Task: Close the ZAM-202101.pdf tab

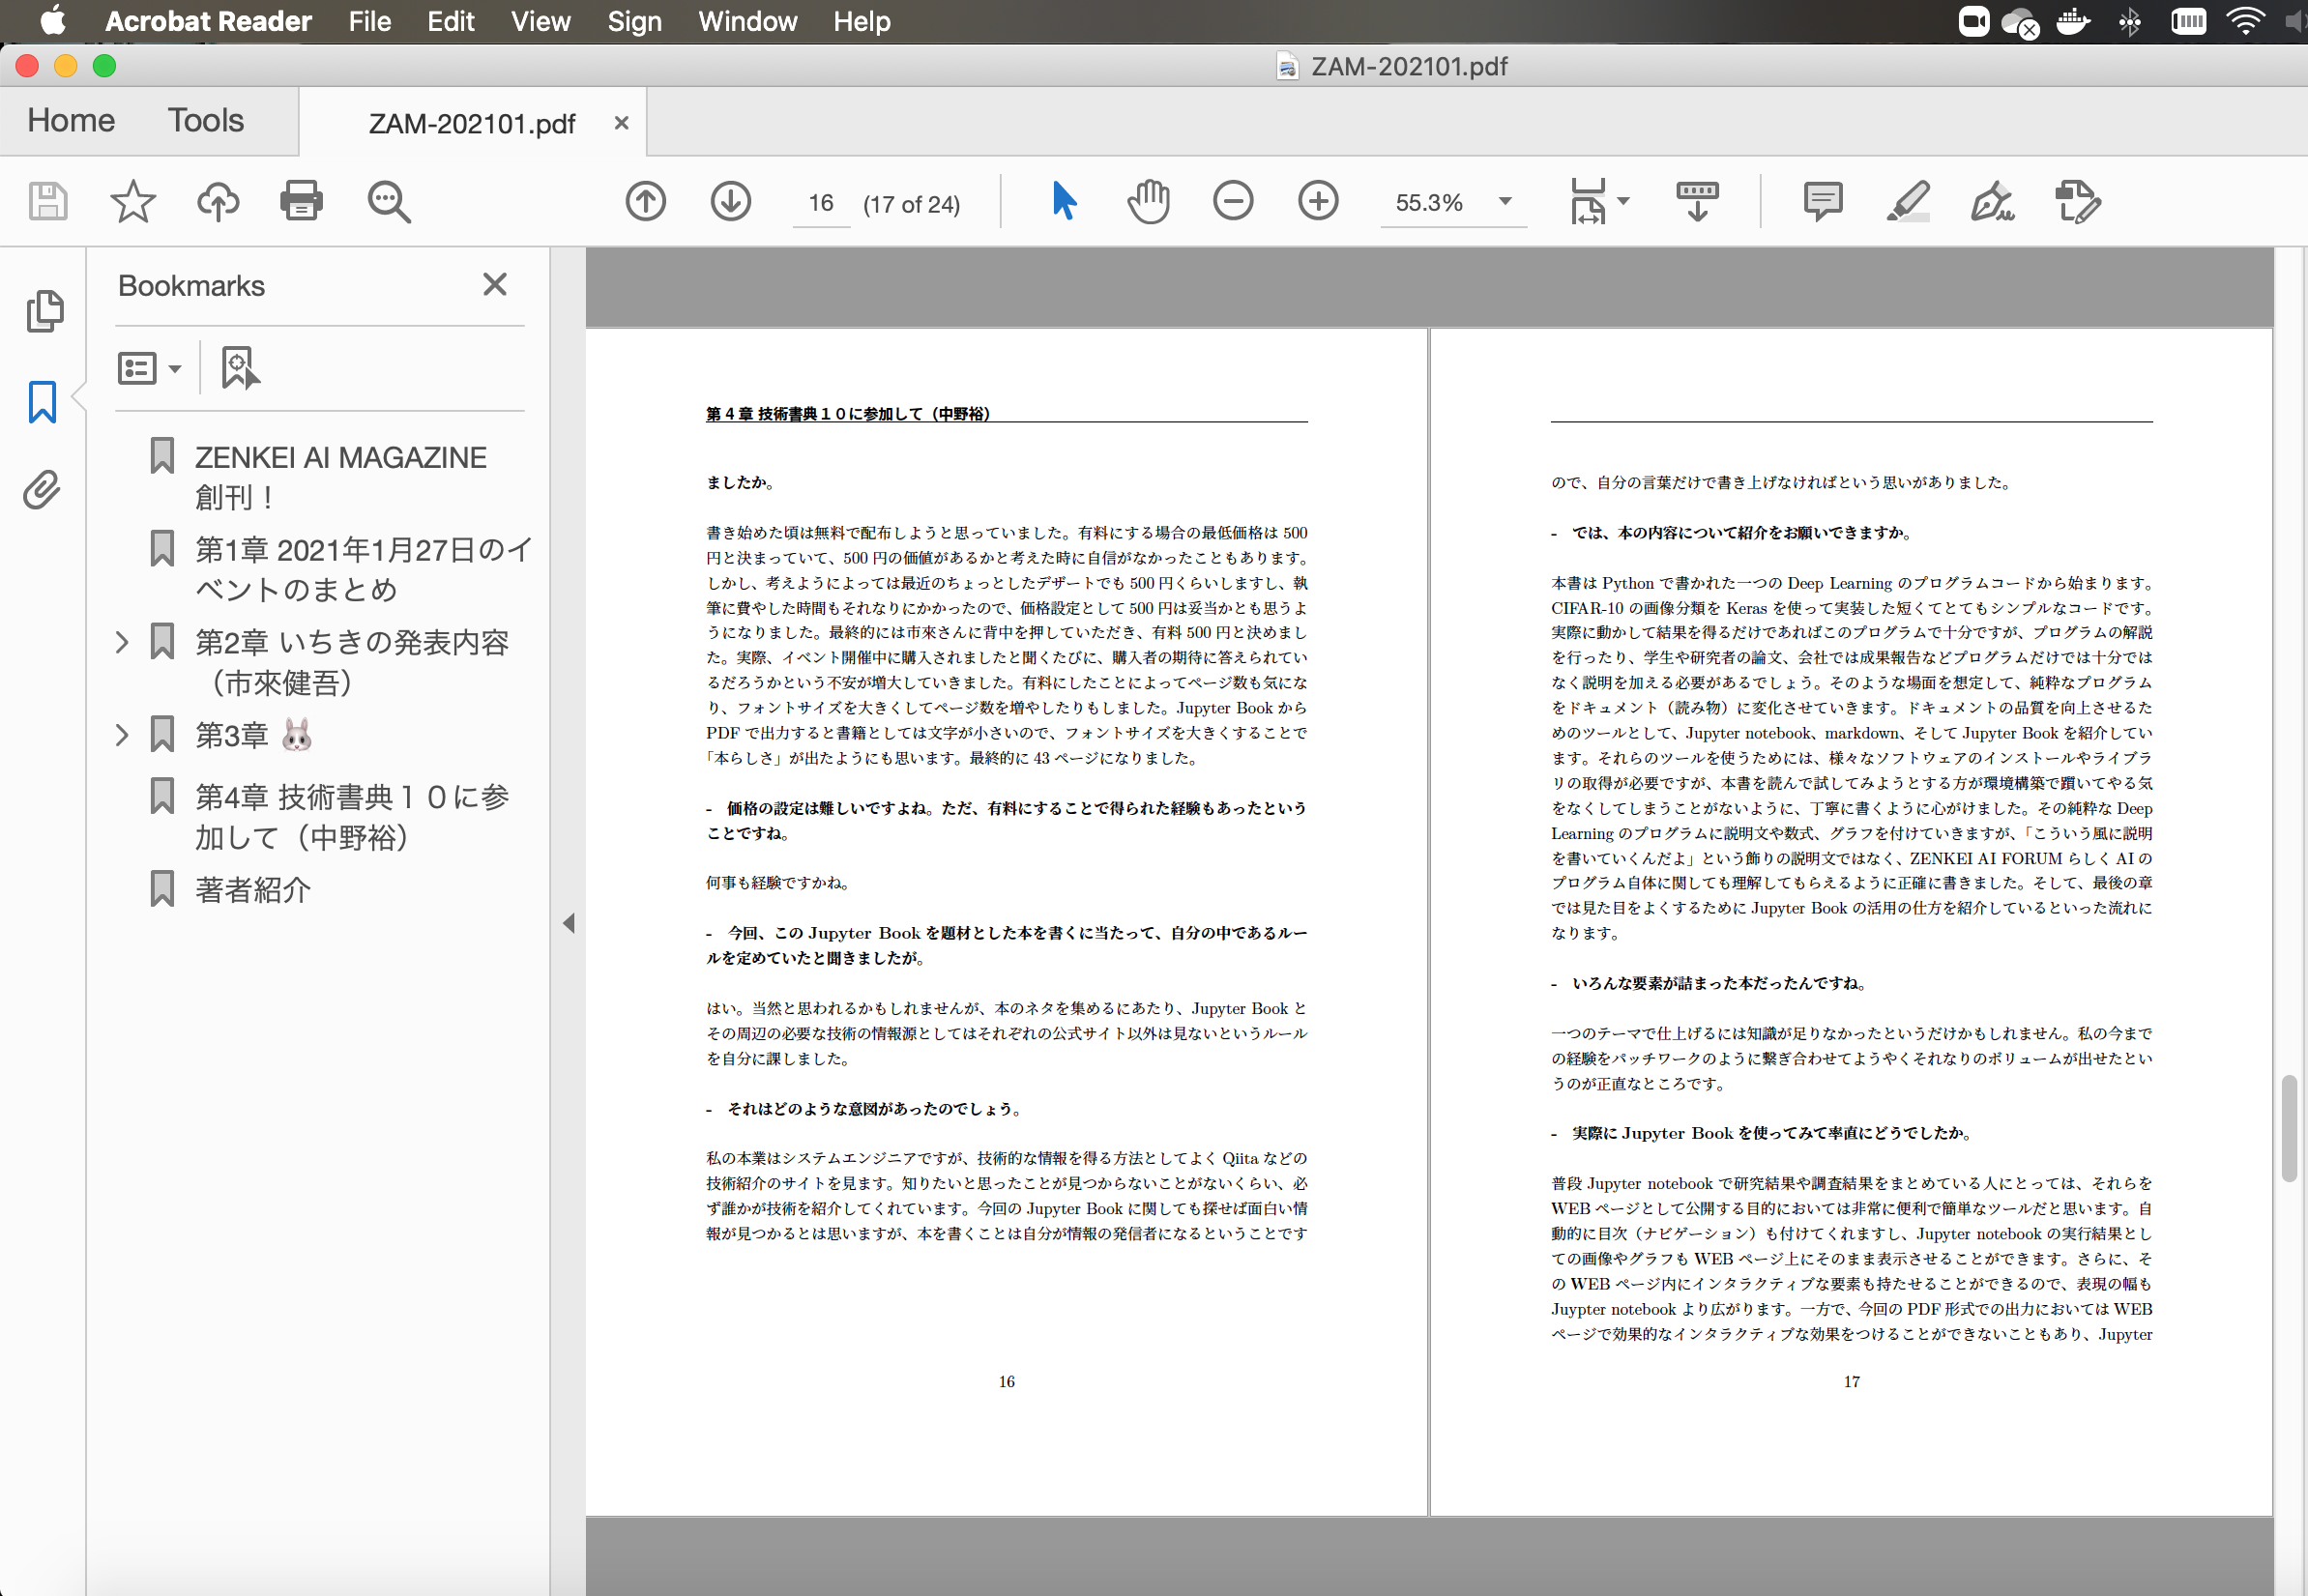Action: [621, 123]
